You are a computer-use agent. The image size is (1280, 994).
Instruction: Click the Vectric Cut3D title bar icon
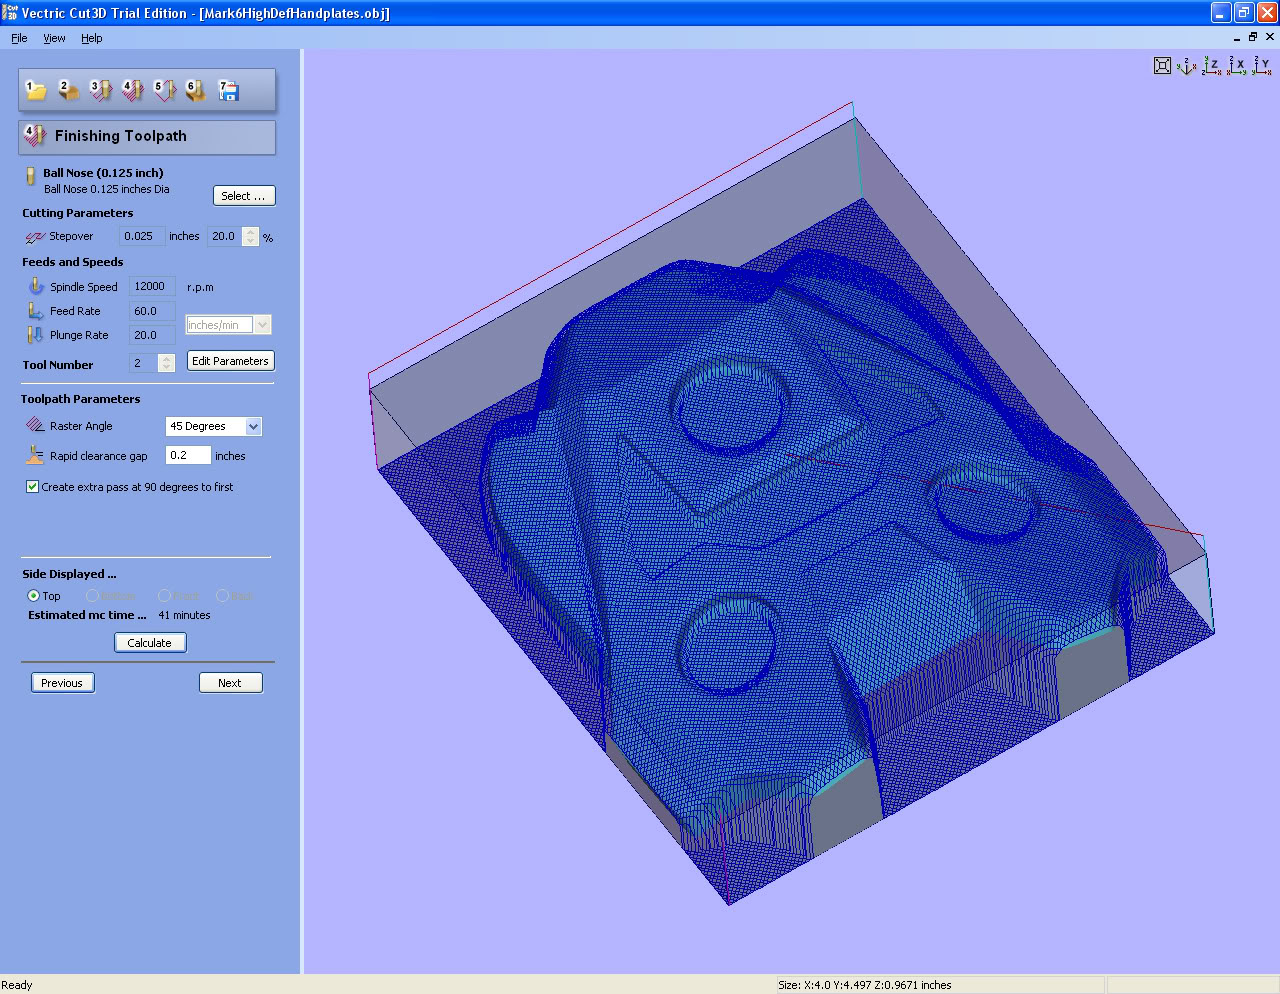point(10,13)
